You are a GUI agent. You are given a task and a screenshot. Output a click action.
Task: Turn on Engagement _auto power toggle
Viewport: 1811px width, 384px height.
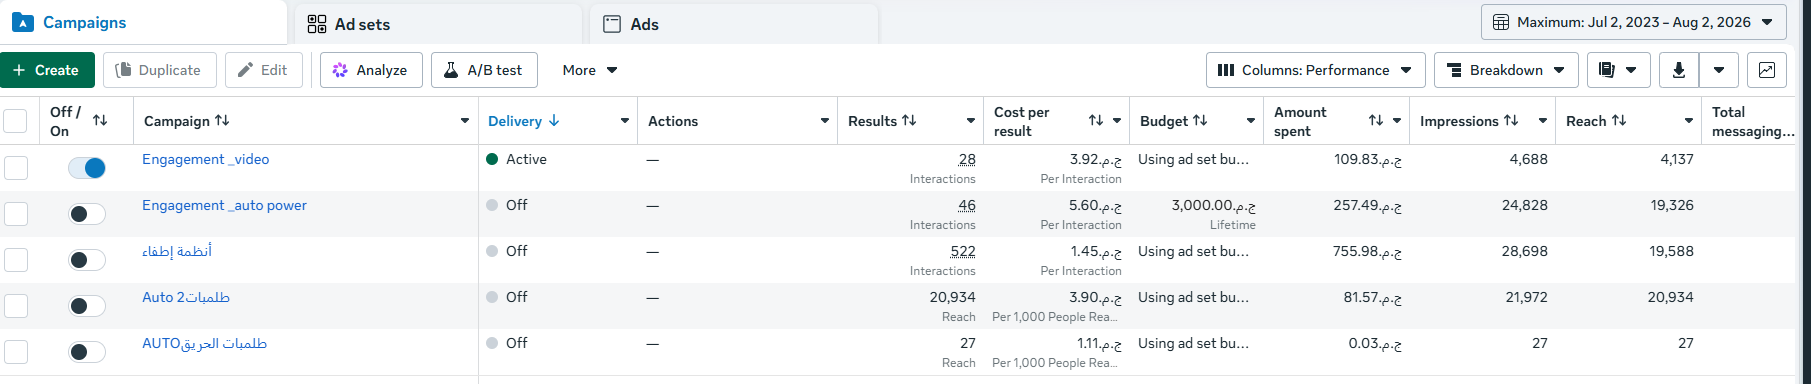pyautogui.click(x=87, y=214)
